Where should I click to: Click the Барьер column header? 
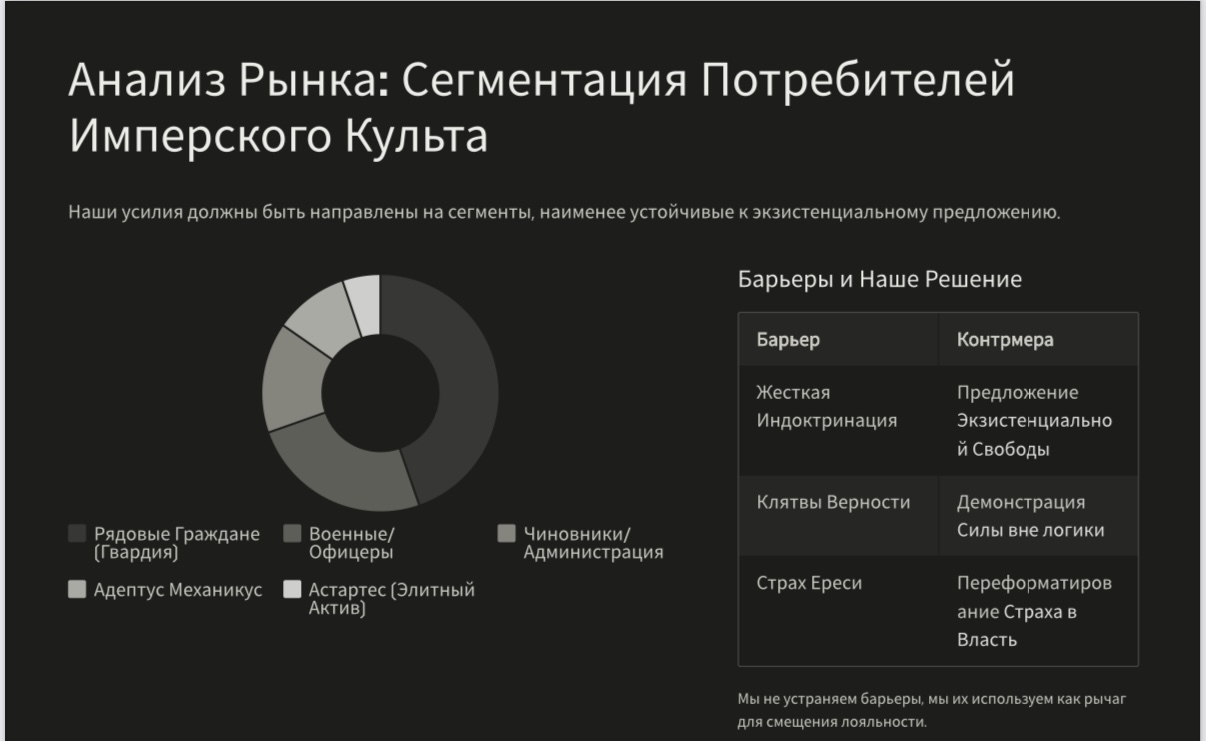coord(788,340)
